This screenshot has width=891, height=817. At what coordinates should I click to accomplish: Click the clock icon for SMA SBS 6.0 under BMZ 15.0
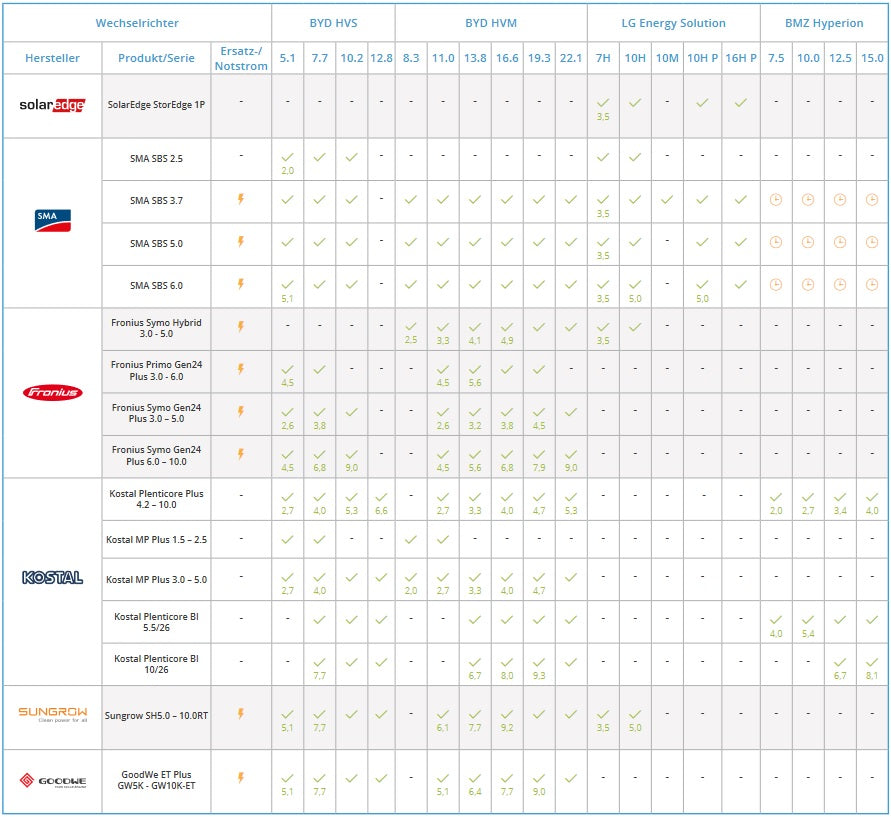pos(872,285)
